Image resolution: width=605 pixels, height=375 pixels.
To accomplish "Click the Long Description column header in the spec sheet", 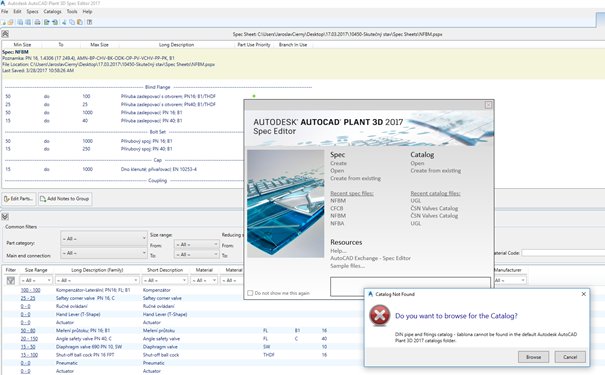I will (176, 45).
